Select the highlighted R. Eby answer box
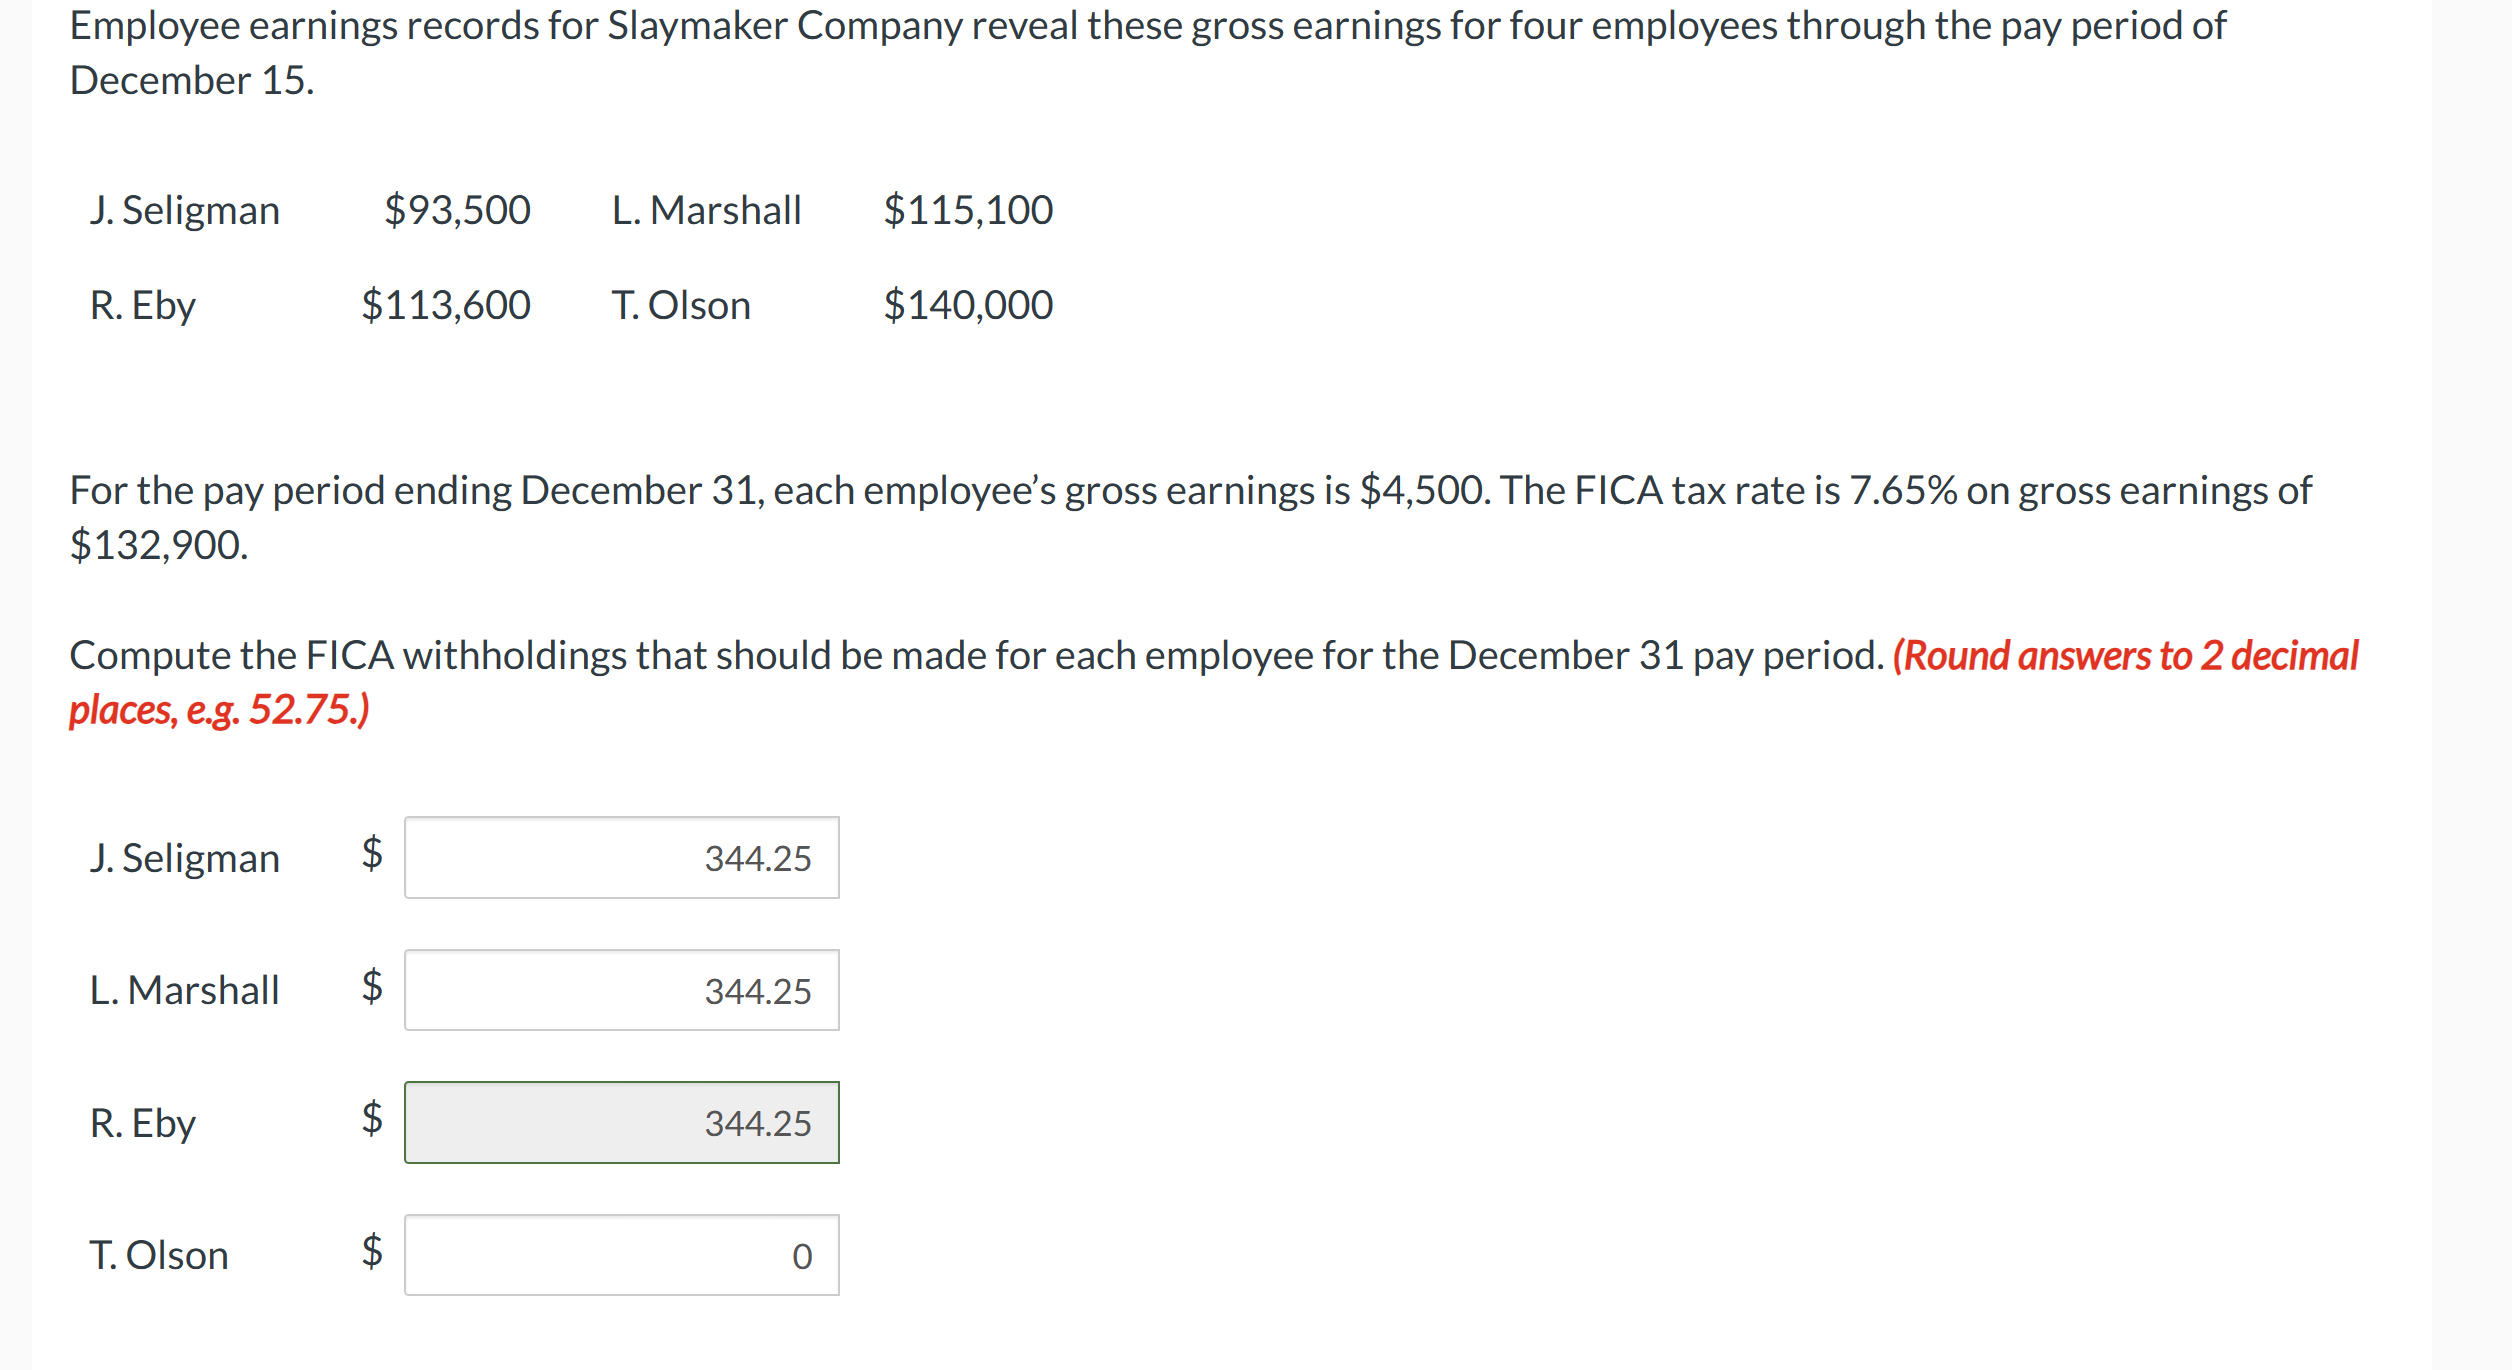Image resolution: width=2512 pixels, height=1370 pixels. 620,1123
